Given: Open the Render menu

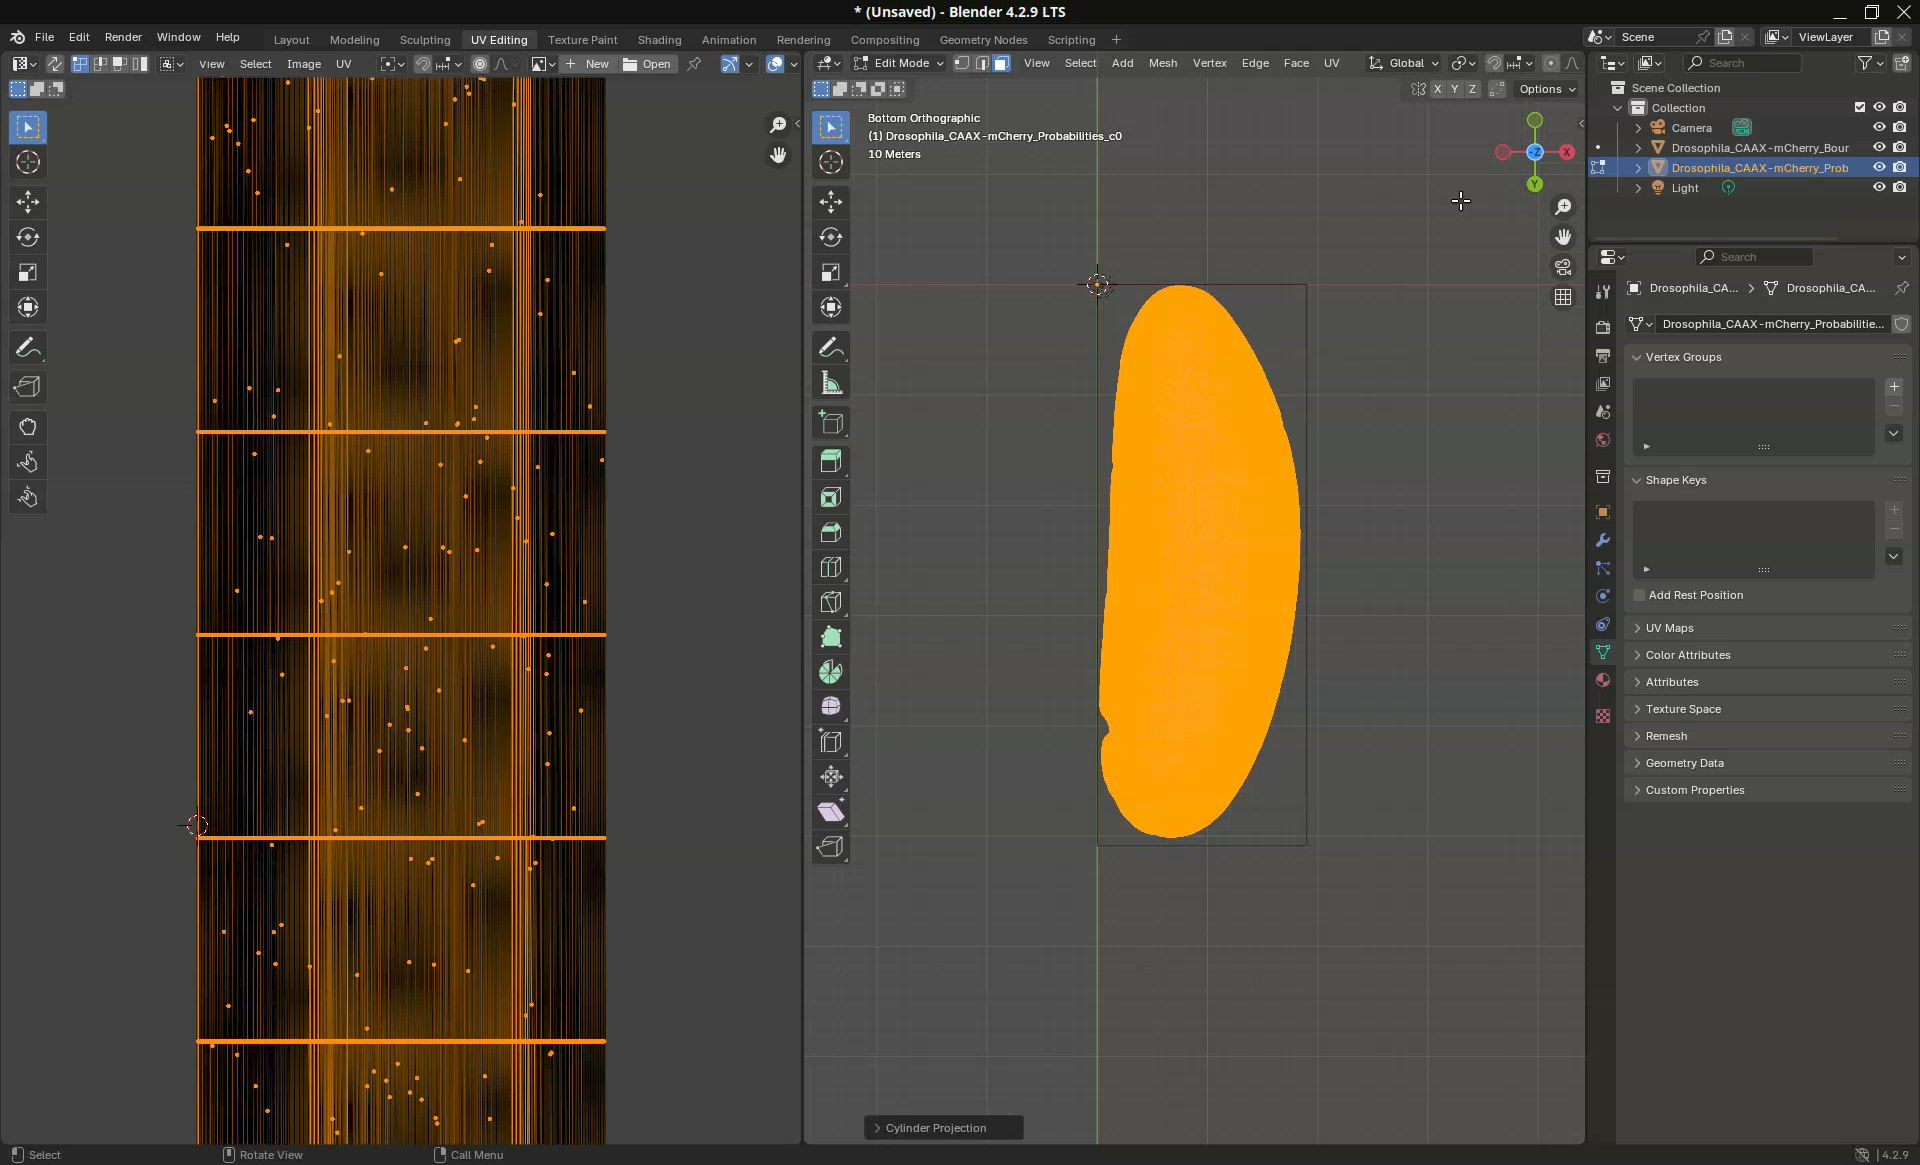Looking at the screenshot, I should tap(123, 37).
